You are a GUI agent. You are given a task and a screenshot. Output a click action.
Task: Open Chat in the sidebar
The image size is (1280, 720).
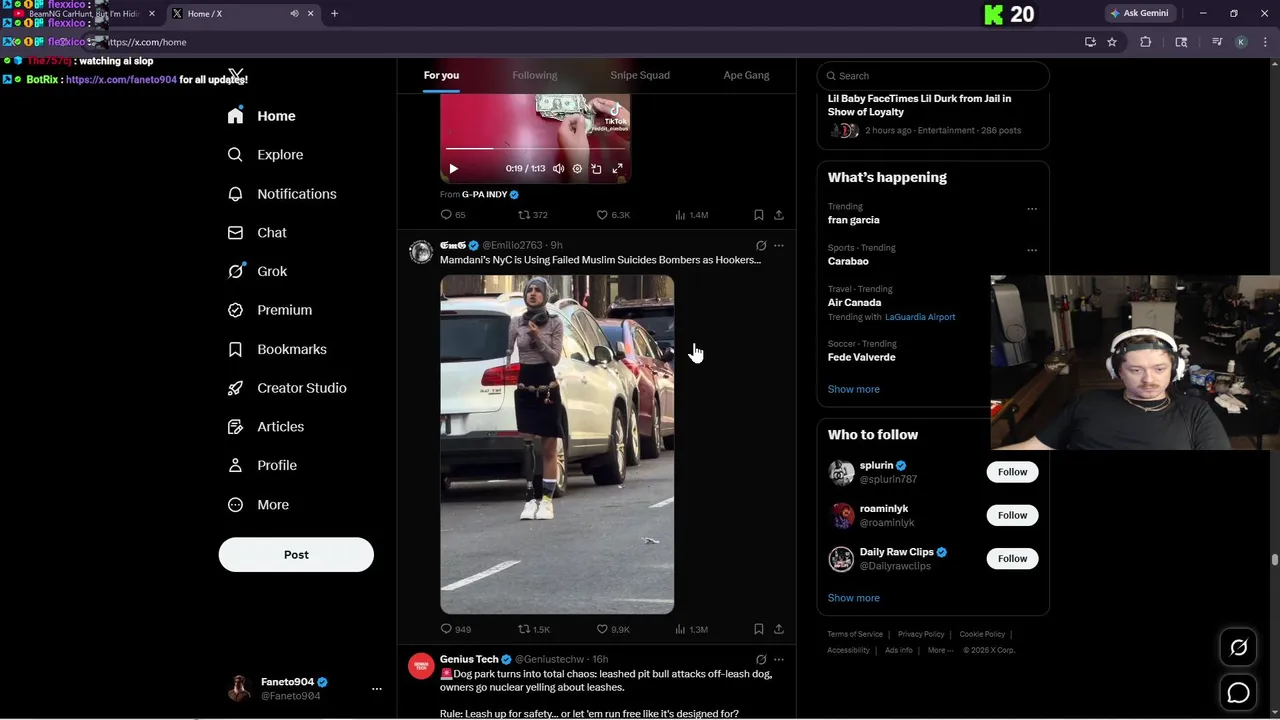tap(257, 232)
